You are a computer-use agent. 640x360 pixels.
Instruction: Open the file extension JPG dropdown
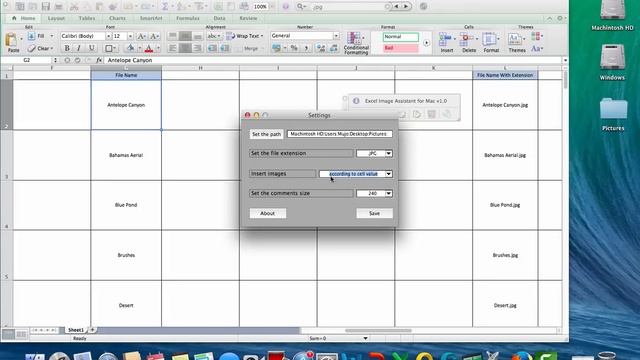(389, 153)
